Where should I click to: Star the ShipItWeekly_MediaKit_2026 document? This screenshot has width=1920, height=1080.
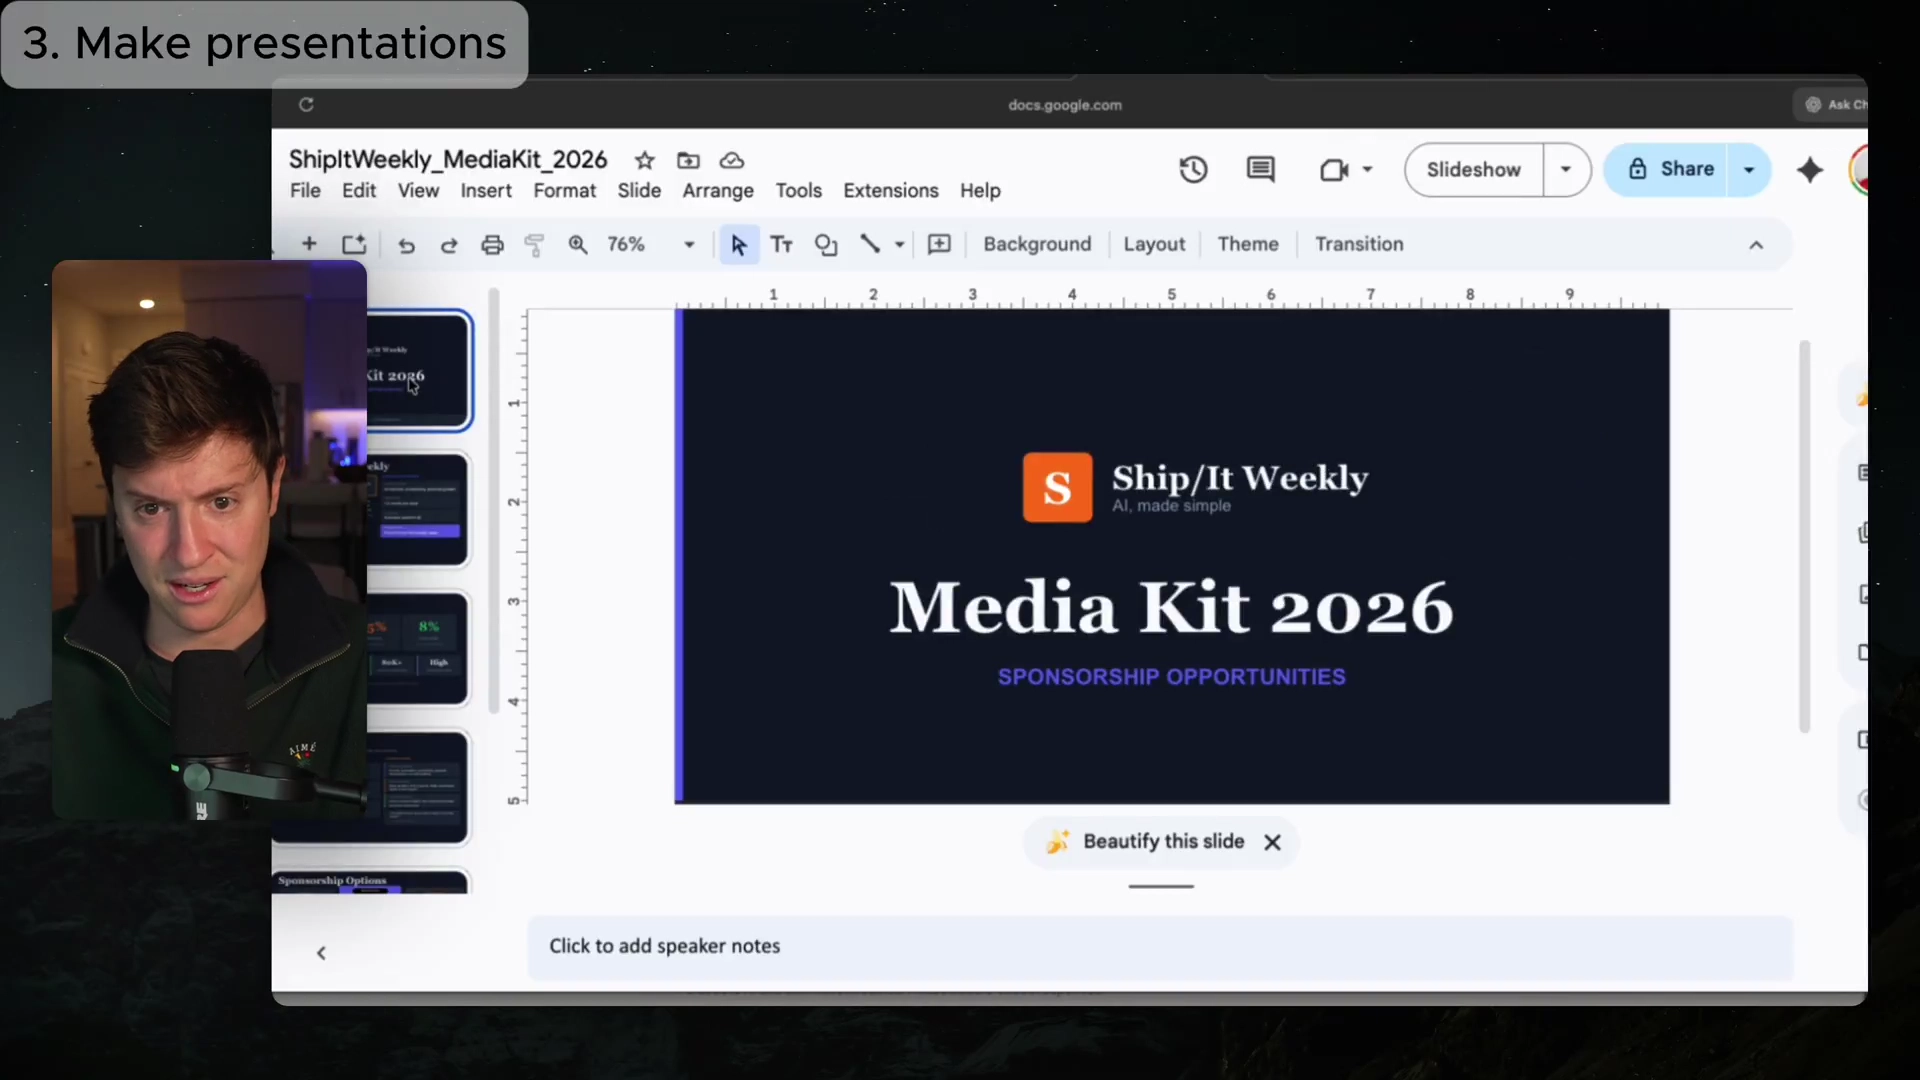pyautogui.click(x=645, y=160)
